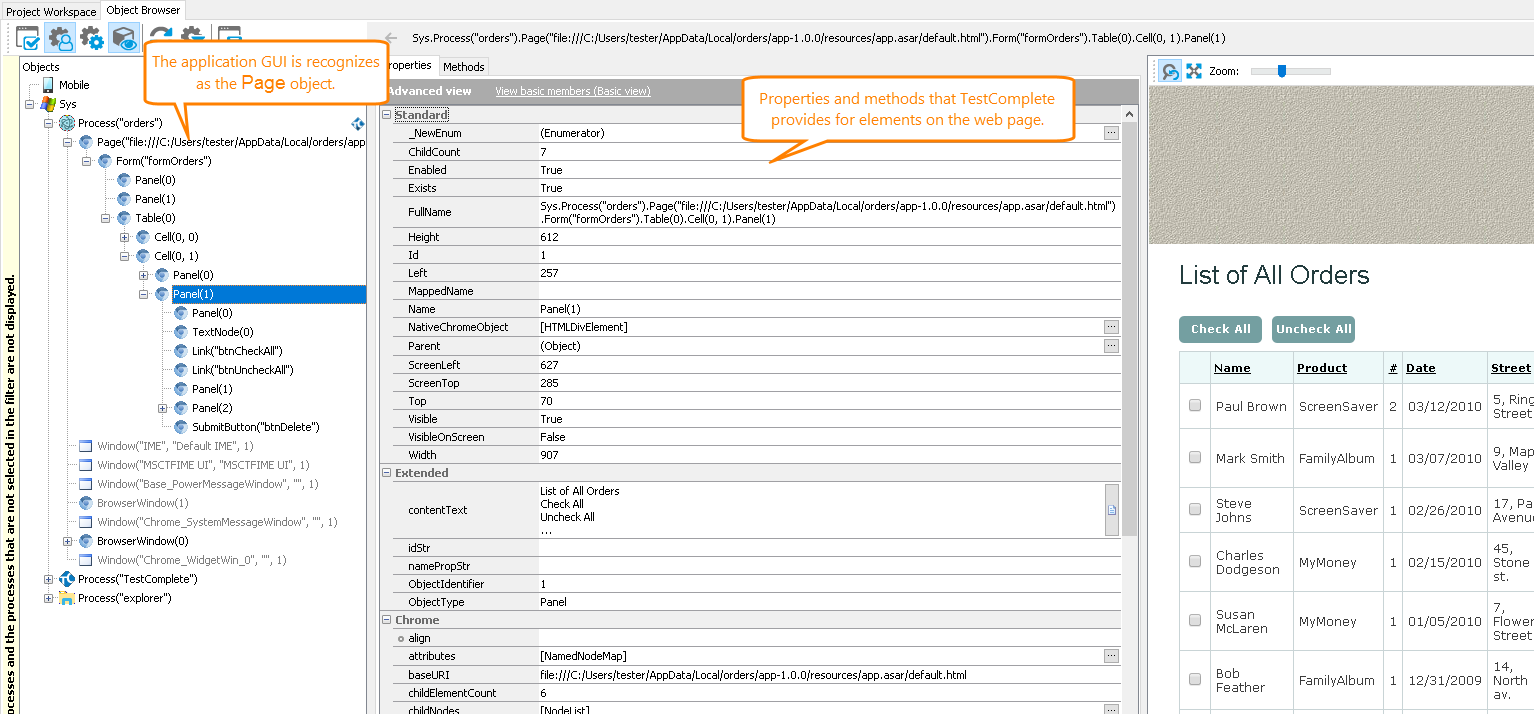Click the Link("btnCheckAll") node icon
1534x714 pixels.
point(181,351)
